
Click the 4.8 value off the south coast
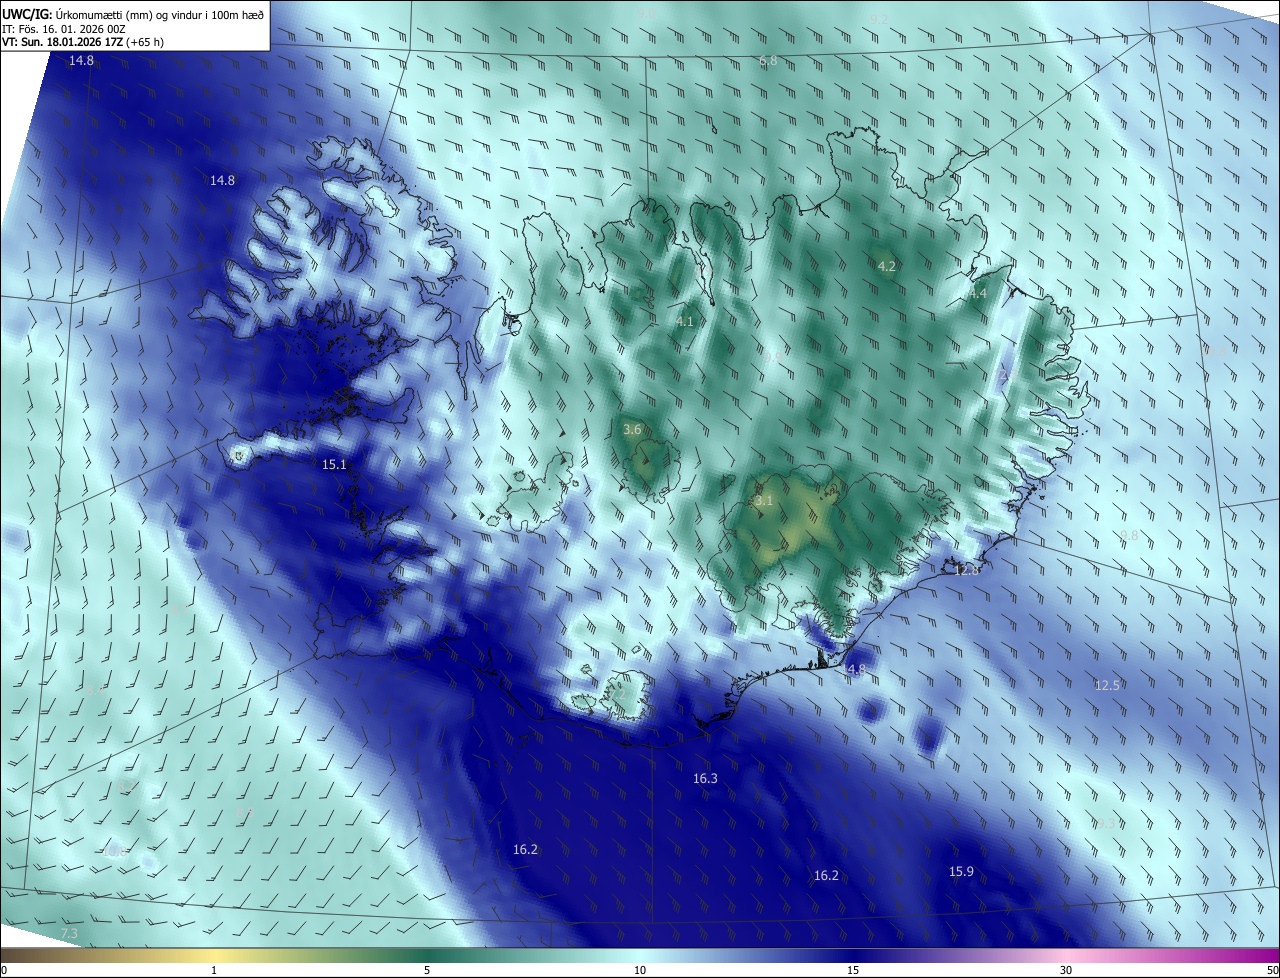coord(856,669)
